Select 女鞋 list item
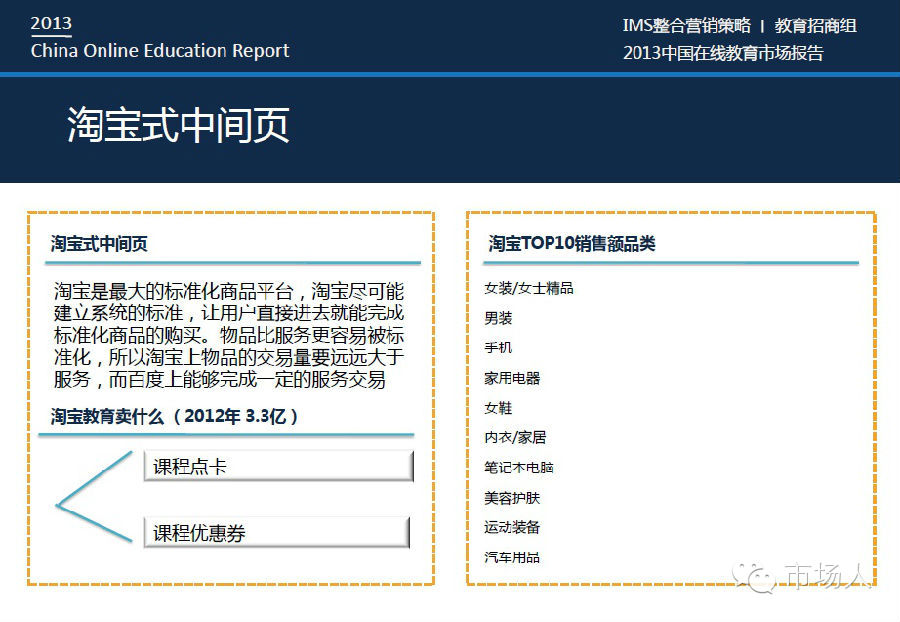900x622 pixels. click(498, 408)
